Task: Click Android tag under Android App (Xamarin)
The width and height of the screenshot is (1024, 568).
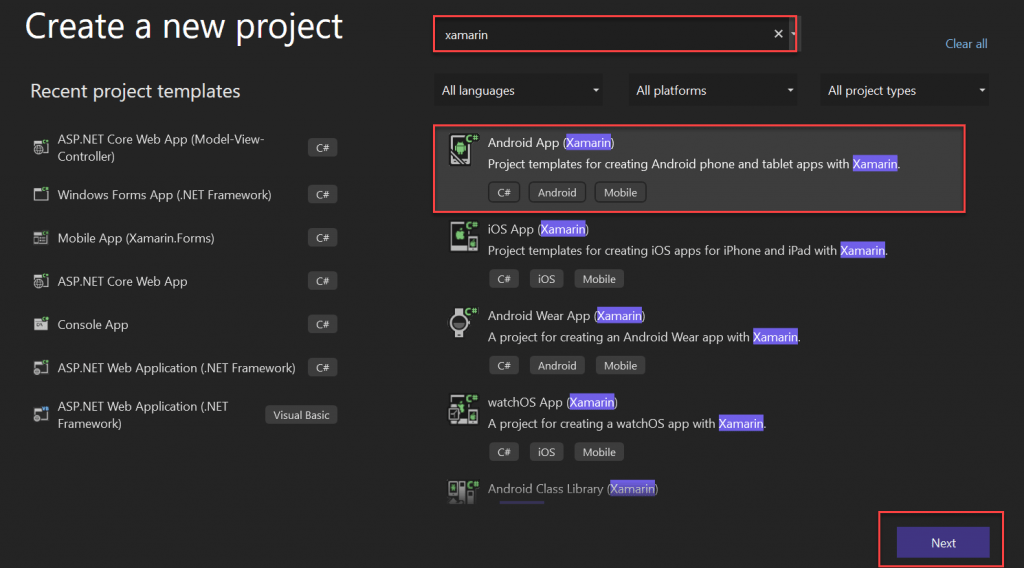Action: coord(557,193)
